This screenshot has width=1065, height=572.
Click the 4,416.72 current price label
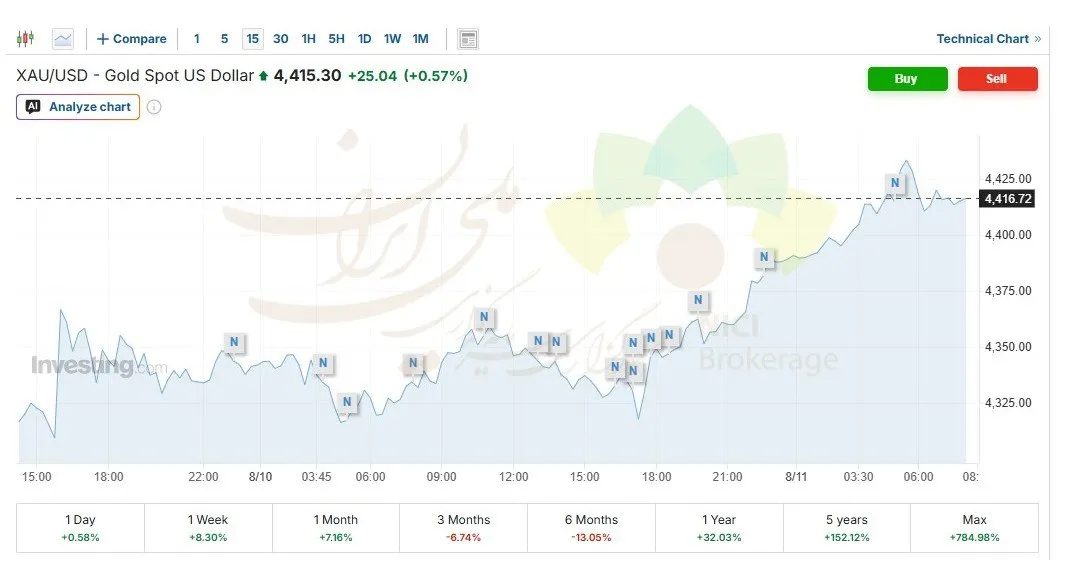coord(1008,198)
